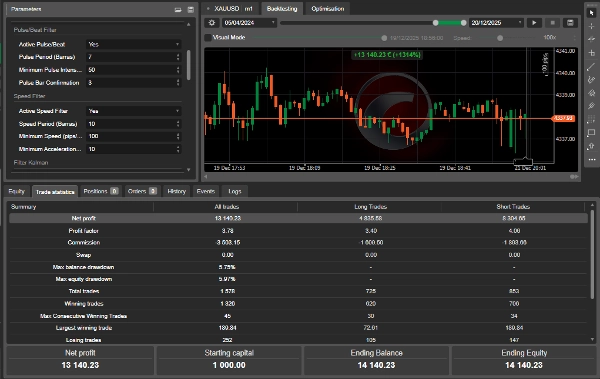Viewport: 600px width, 379px height.
Task: Open the end date 20/12/2025 picker
Action: (496, 23)
